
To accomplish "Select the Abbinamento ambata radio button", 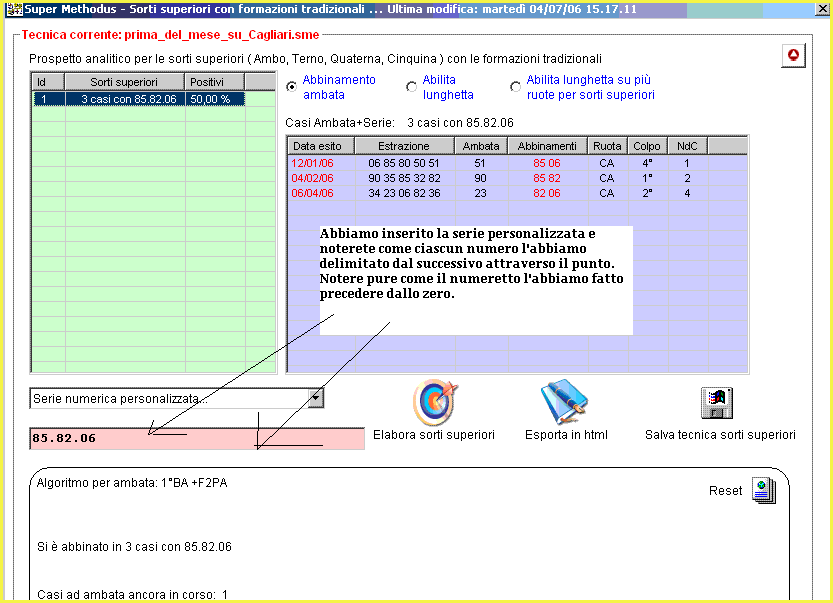I will (x=292, y=86).
